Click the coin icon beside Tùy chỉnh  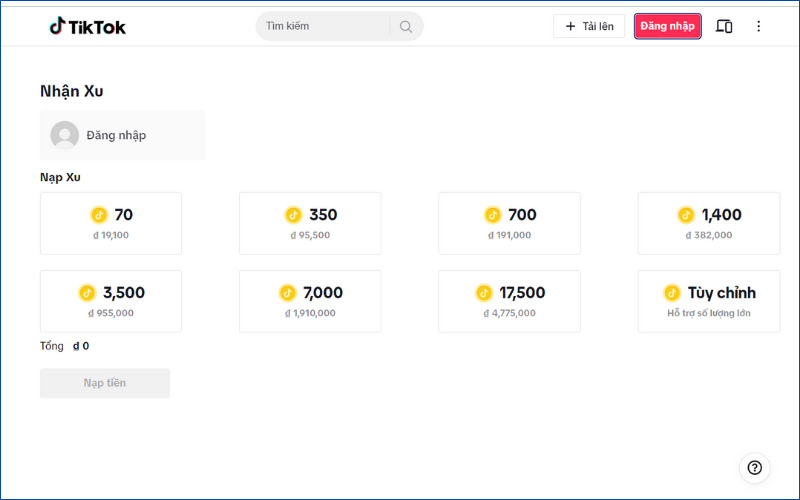[x=672, y=293]
